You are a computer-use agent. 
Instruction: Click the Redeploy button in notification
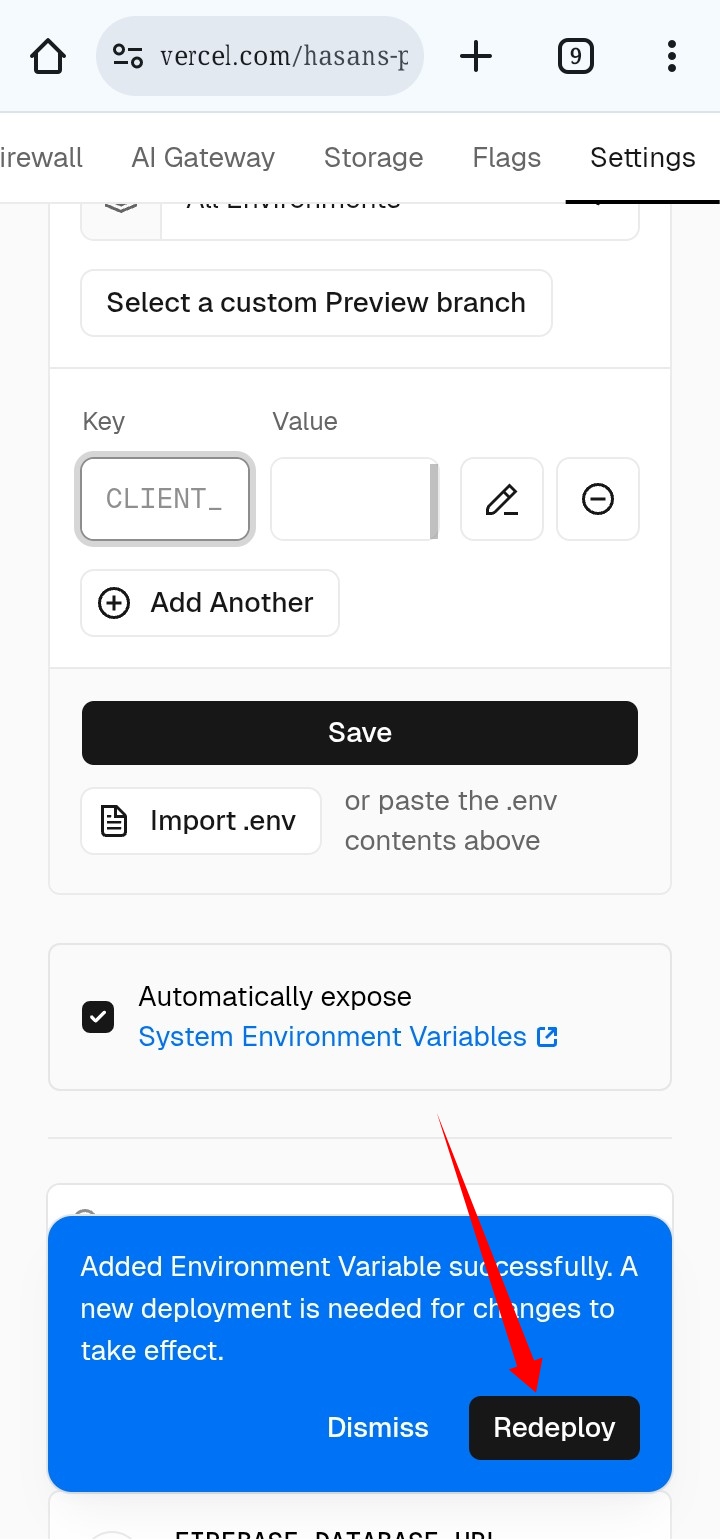point(554,1428)
